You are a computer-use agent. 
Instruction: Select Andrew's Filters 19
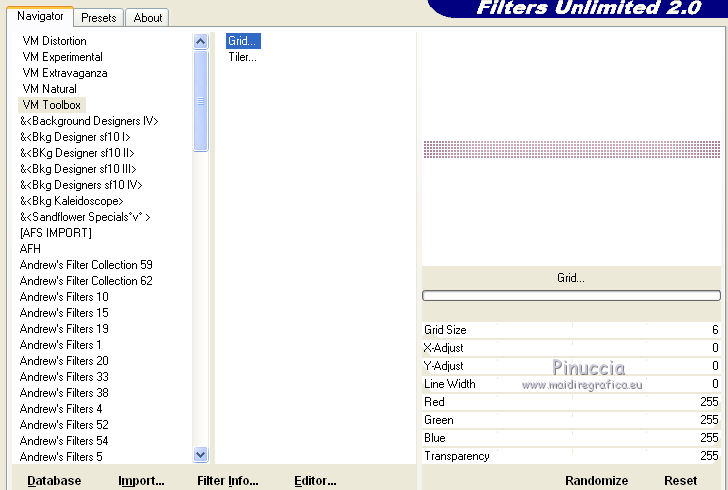pyautogui.click(x=64, y=329)
